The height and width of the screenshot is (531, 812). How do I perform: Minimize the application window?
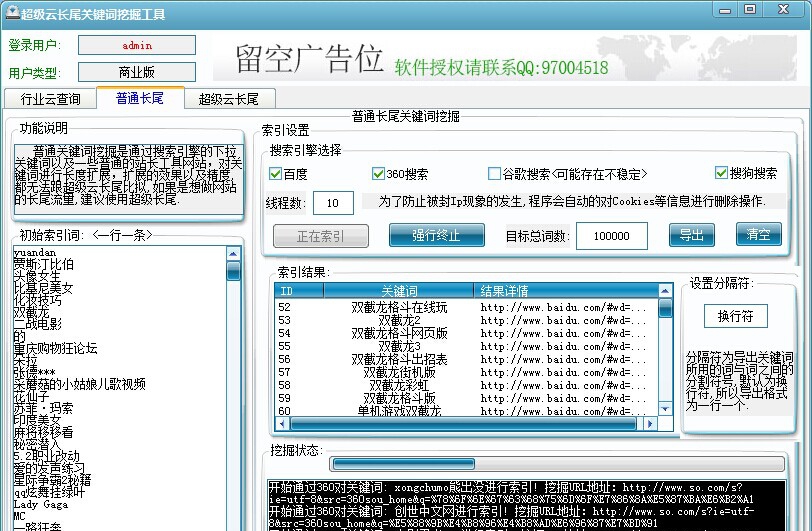[725, 10]
